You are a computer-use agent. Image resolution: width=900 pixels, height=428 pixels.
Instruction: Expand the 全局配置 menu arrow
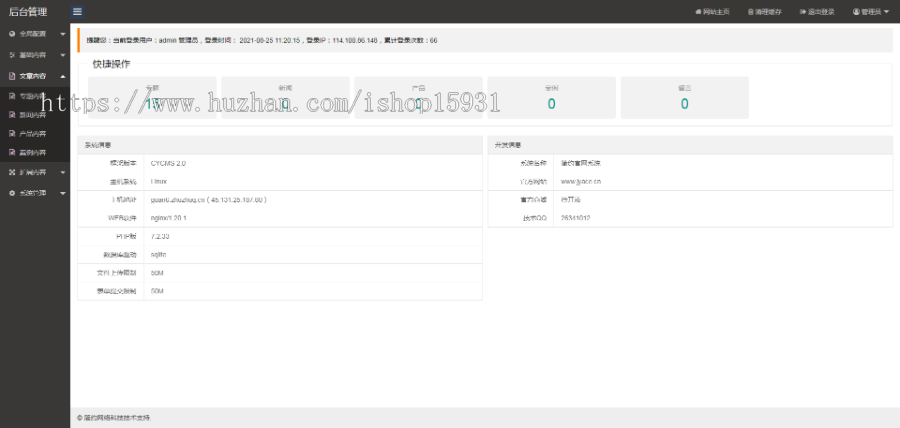click(x=63, y=34)
